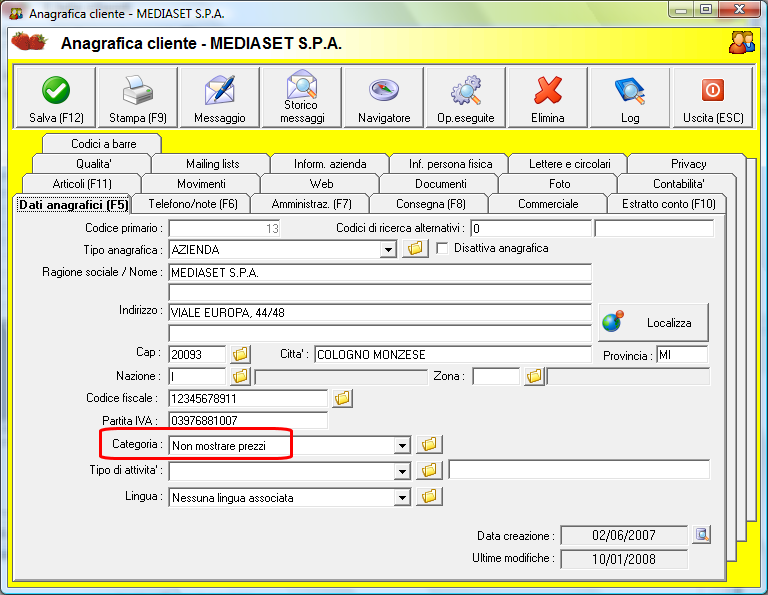
Task: Open the Storico messaggi toolbar button
Action: click(302, 97)
